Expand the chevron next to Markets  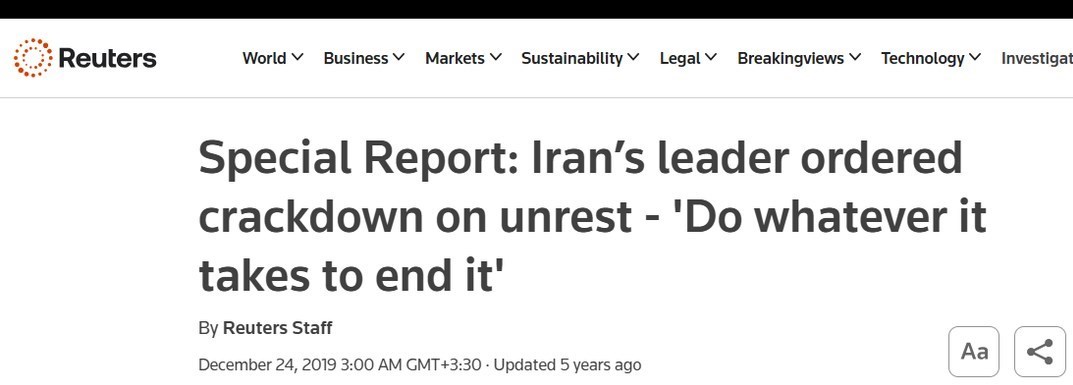(495, 58)
